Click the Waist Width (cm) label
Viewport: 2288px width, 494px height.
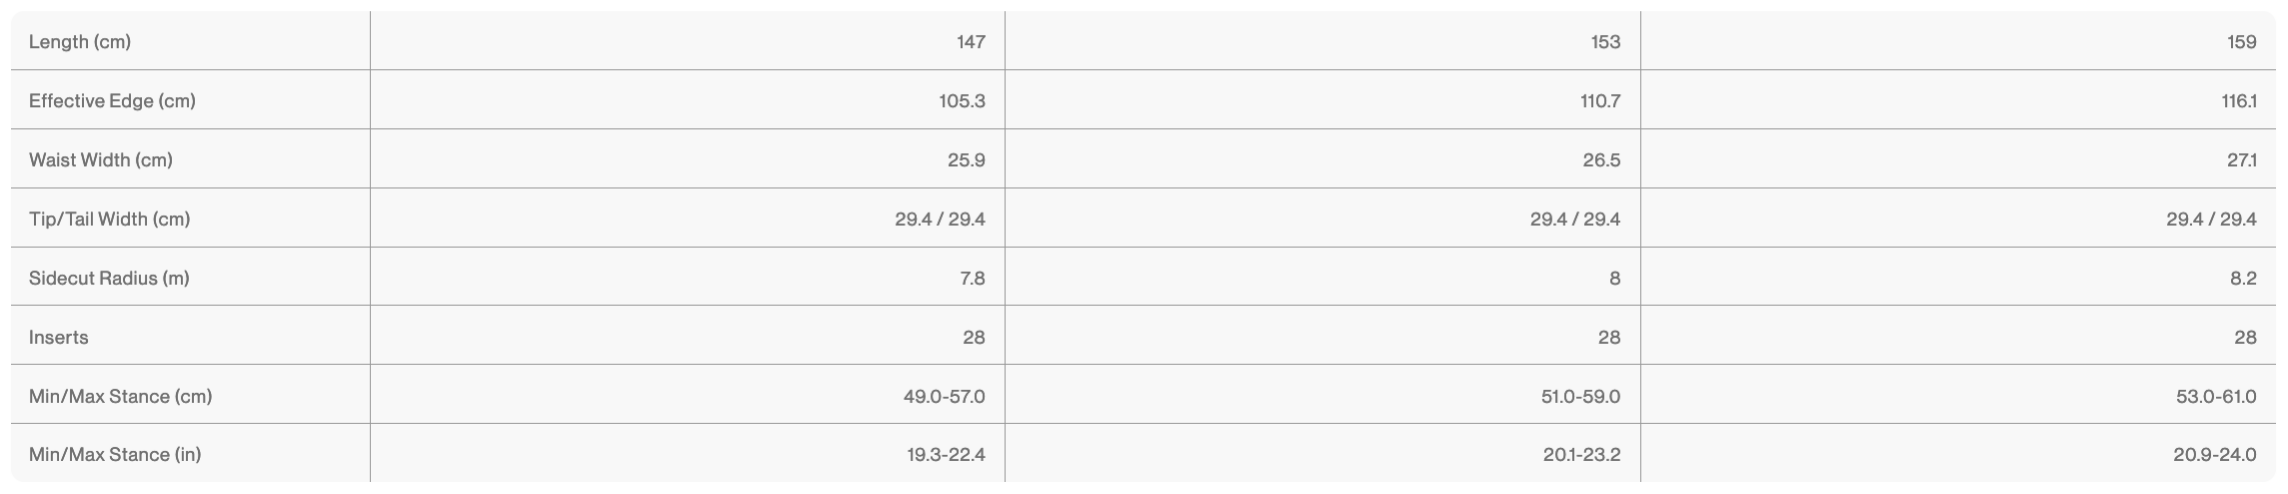click(101, 160)
